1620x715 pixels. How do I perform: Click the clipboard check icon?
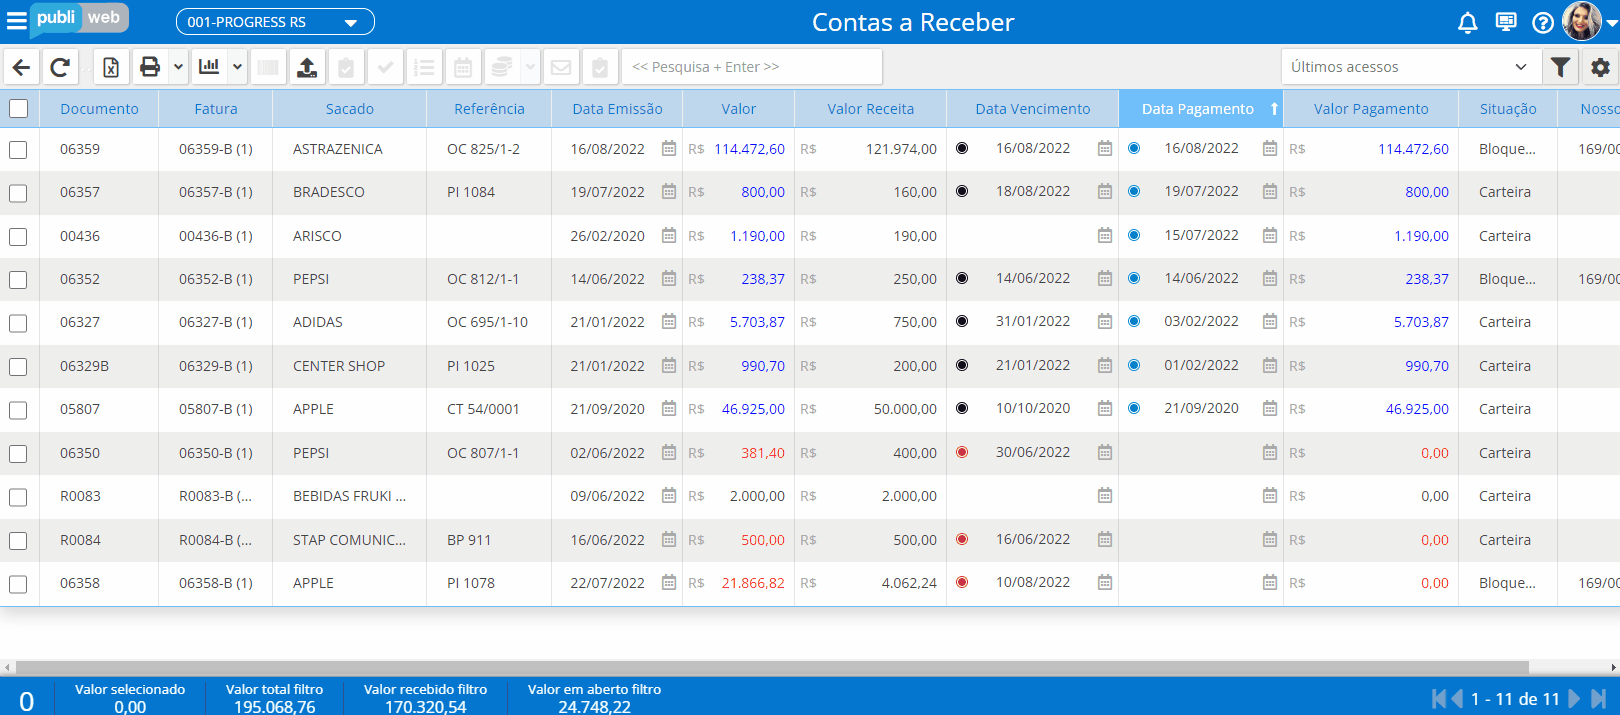(x=346, y=67)
